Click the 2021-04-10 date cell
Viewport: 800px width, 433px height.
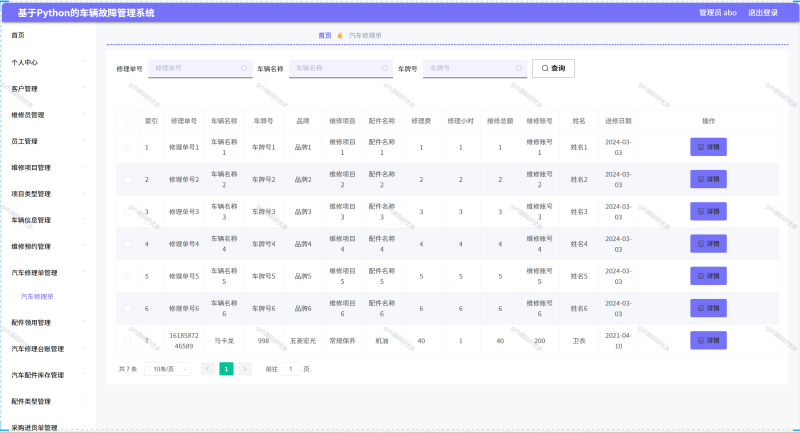click(618, 341)
